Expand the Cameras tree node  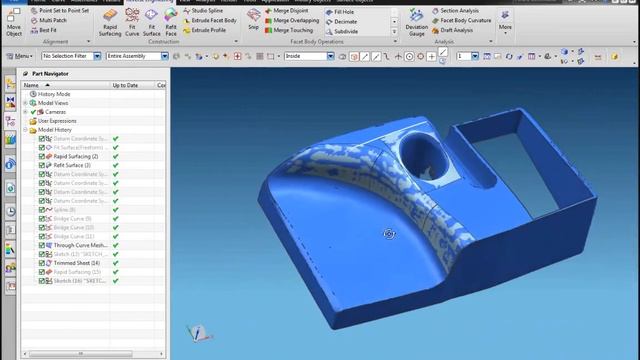[x=25, y=112]
